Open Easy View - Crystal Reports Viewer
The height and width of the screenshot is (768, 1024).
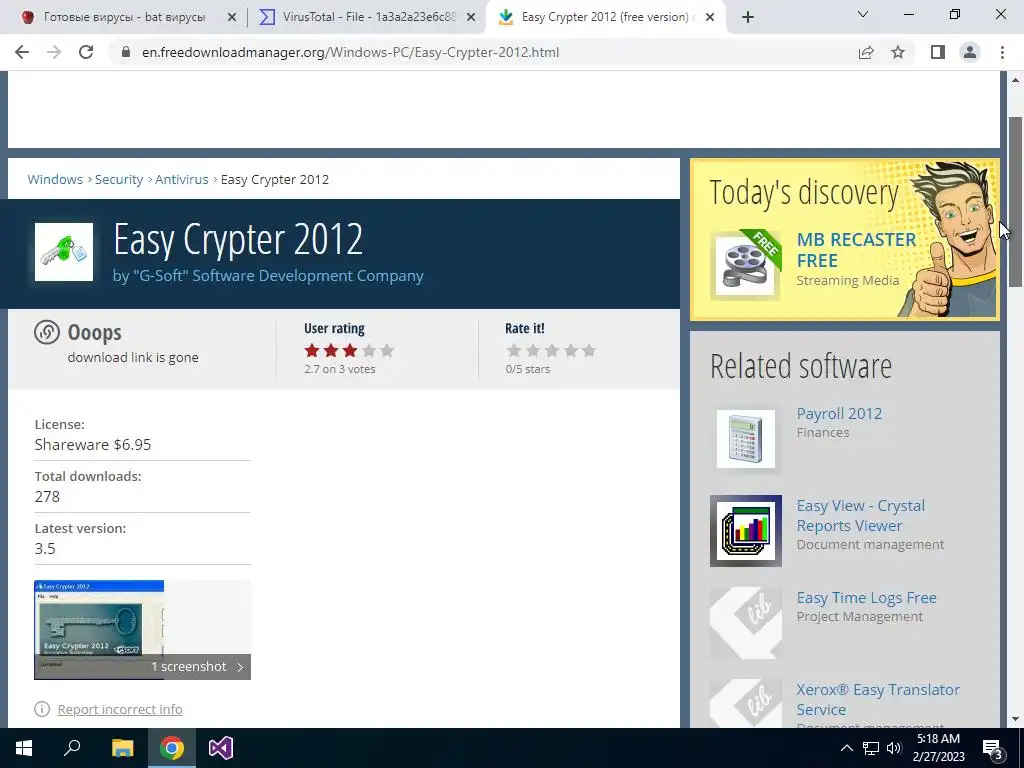pyautogui.click(x=861, y=515)
